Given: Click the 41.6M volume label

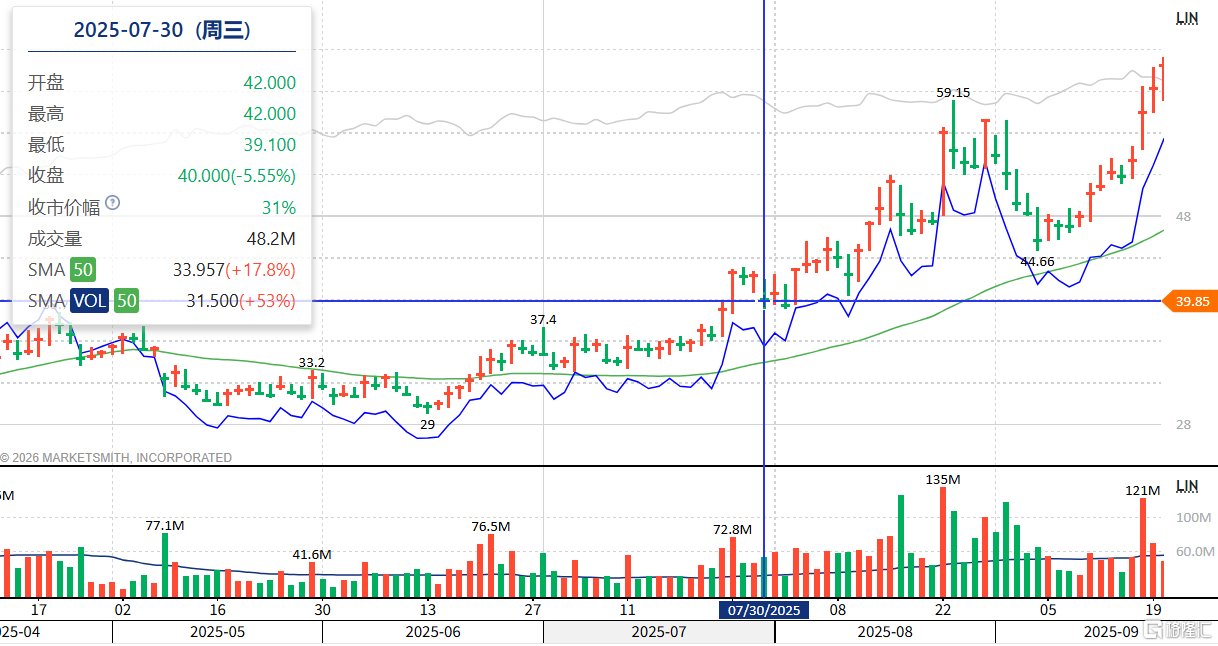Looking at the screenshot, I should tap(312, 554).
